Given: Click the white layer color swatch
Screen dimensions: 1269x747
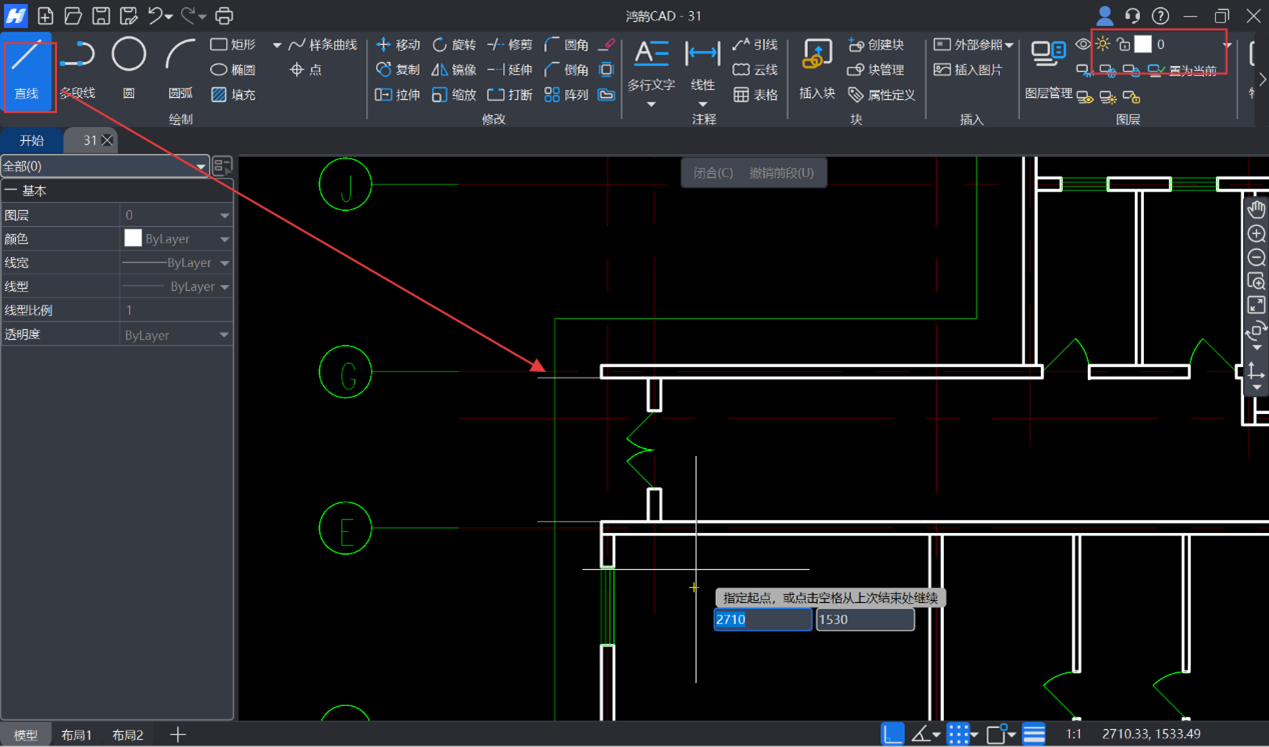Looking at the screenshot, I should tap(1142, 45).
